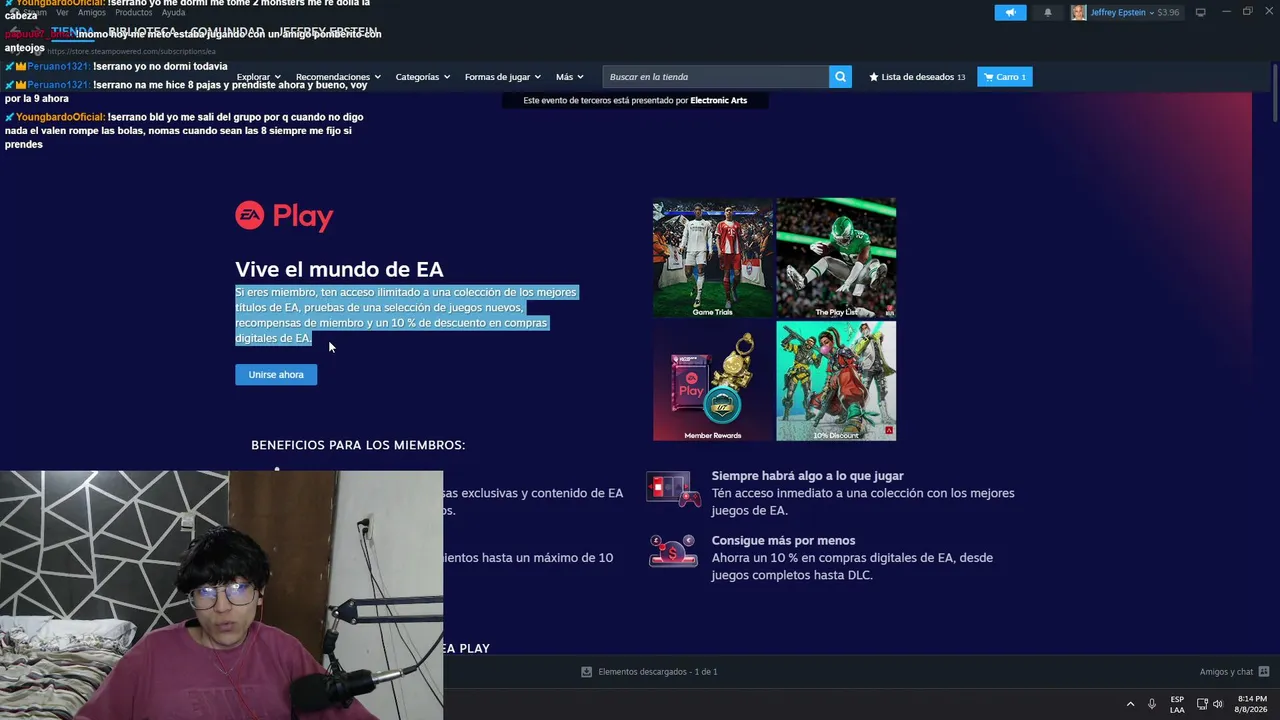This screenshot has width=1280, height=720.
Task: Open the notifications bell
Action: pos(1048,12)
